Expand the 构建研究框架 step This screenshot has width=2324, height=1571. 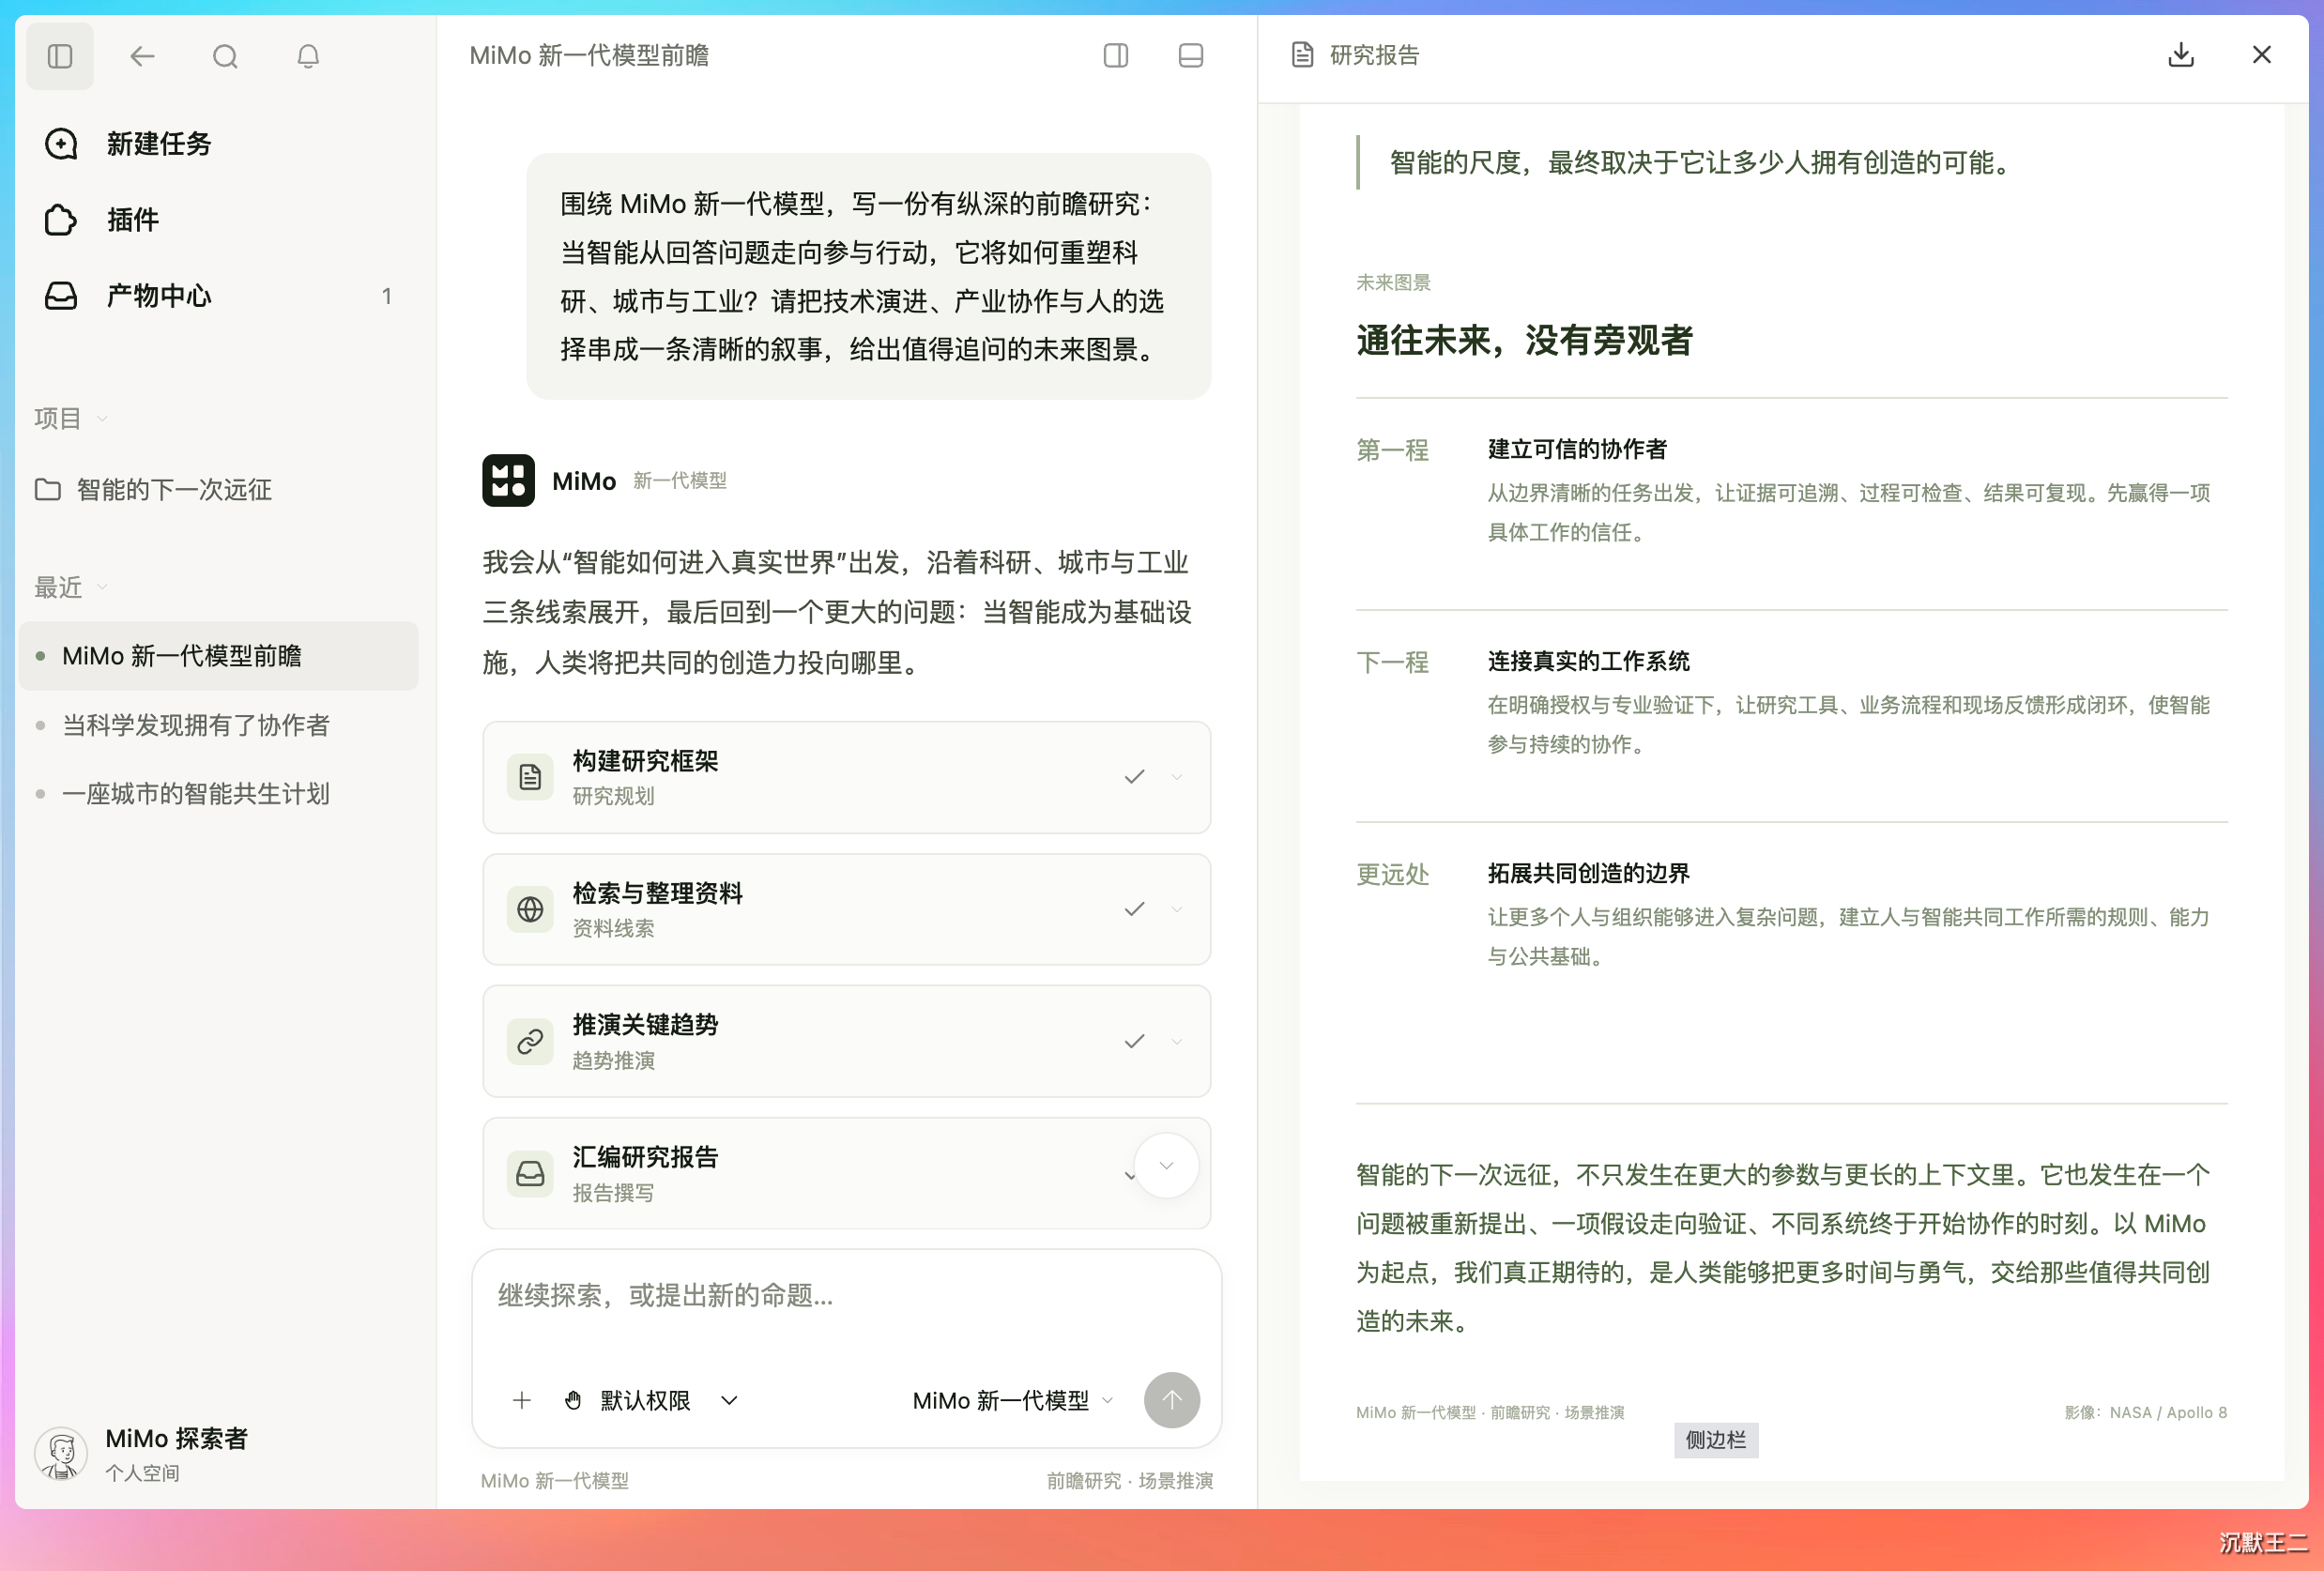click(1177, 777)
